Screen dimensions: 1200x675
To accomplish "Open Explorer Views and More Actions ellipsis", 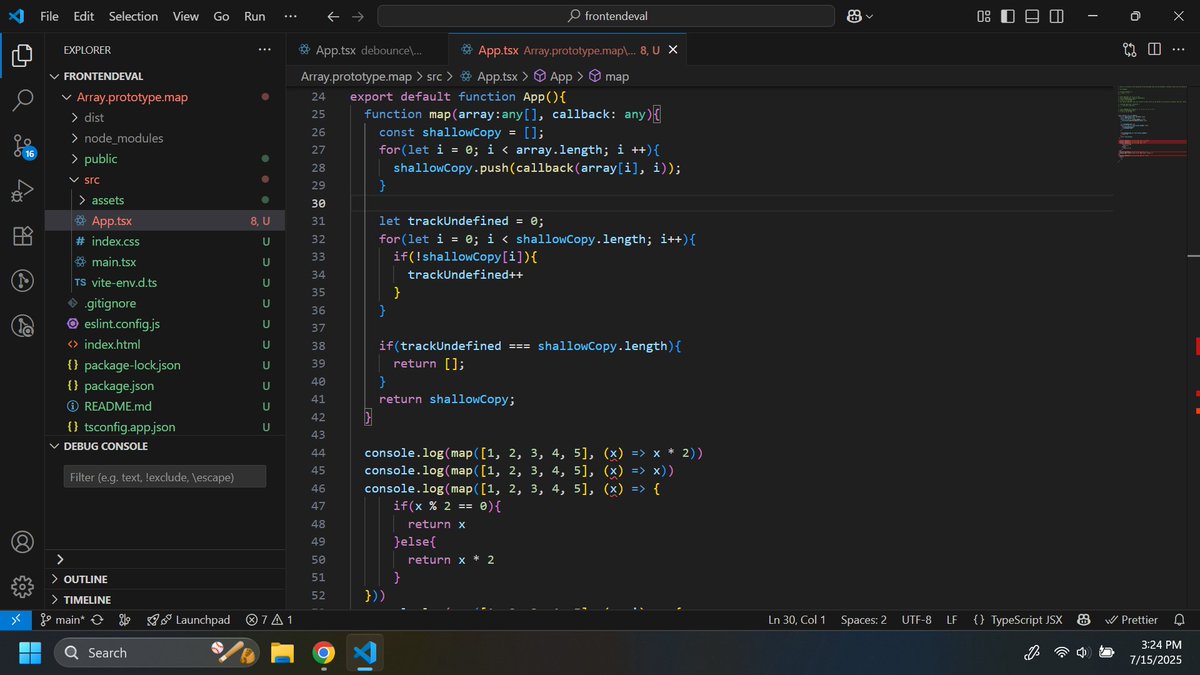I will tap(264, 49).
